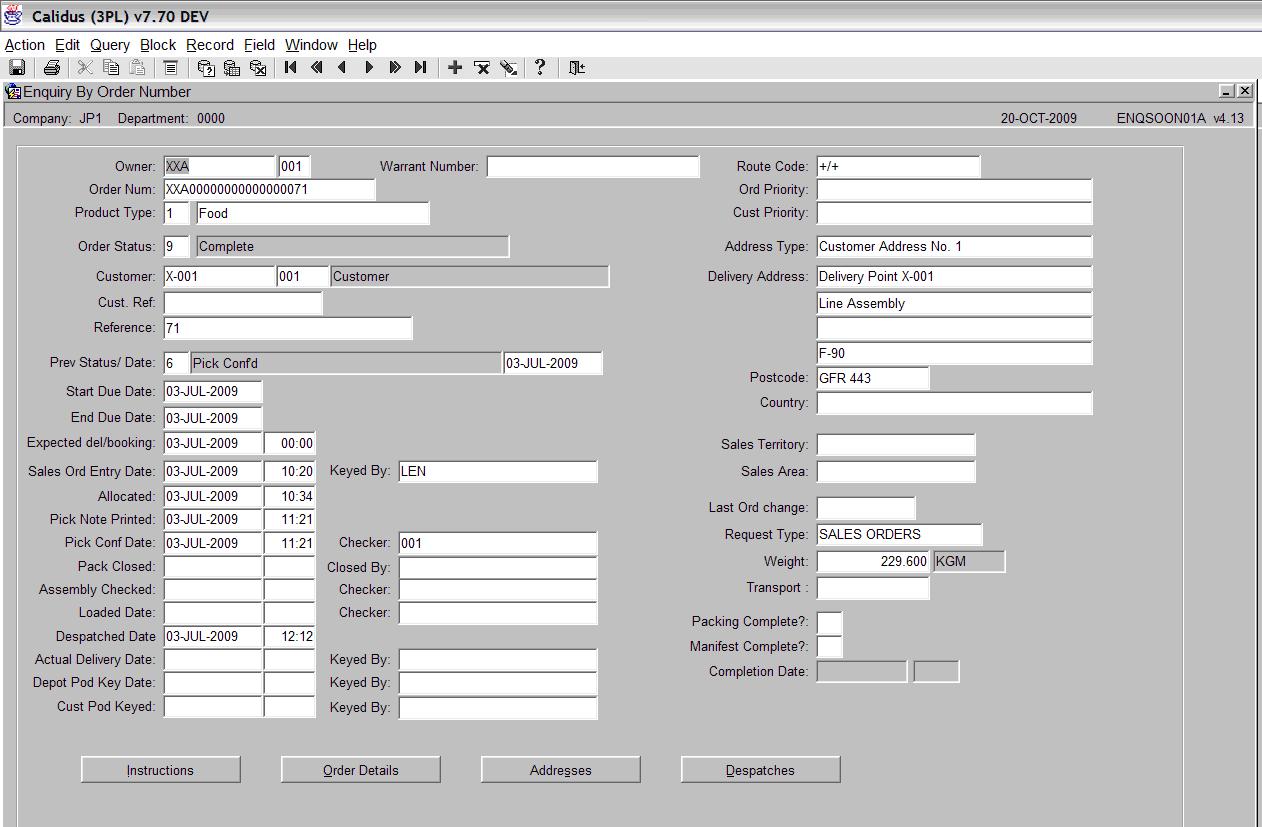Click the Sales Territory field
The width and height of the screenshot is (1262, 827).
coord(895,445)
